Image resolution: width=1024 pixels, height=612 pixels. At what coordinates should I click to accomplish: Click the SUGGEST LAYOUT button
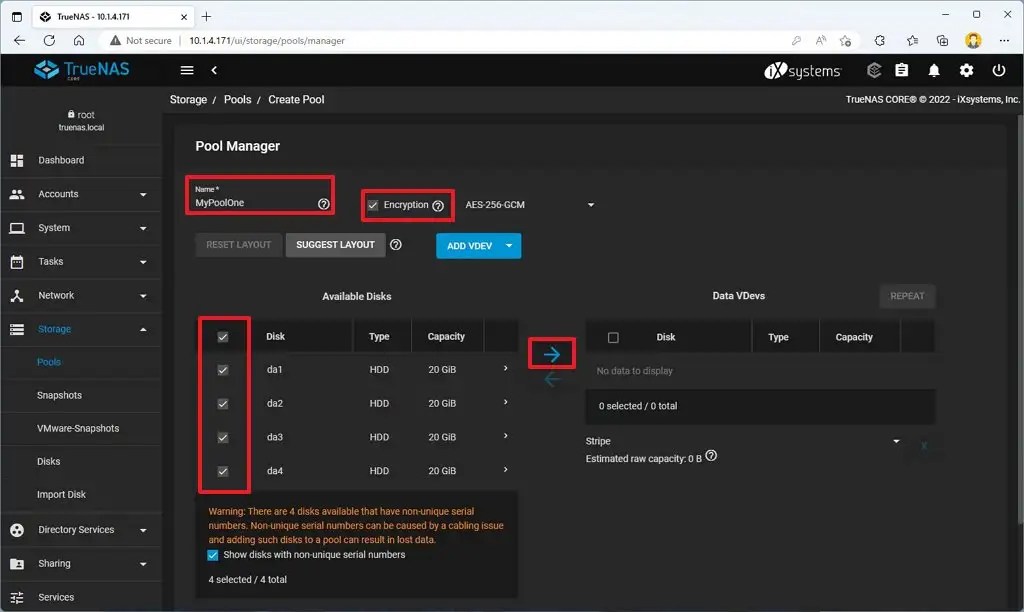point(335,245)
